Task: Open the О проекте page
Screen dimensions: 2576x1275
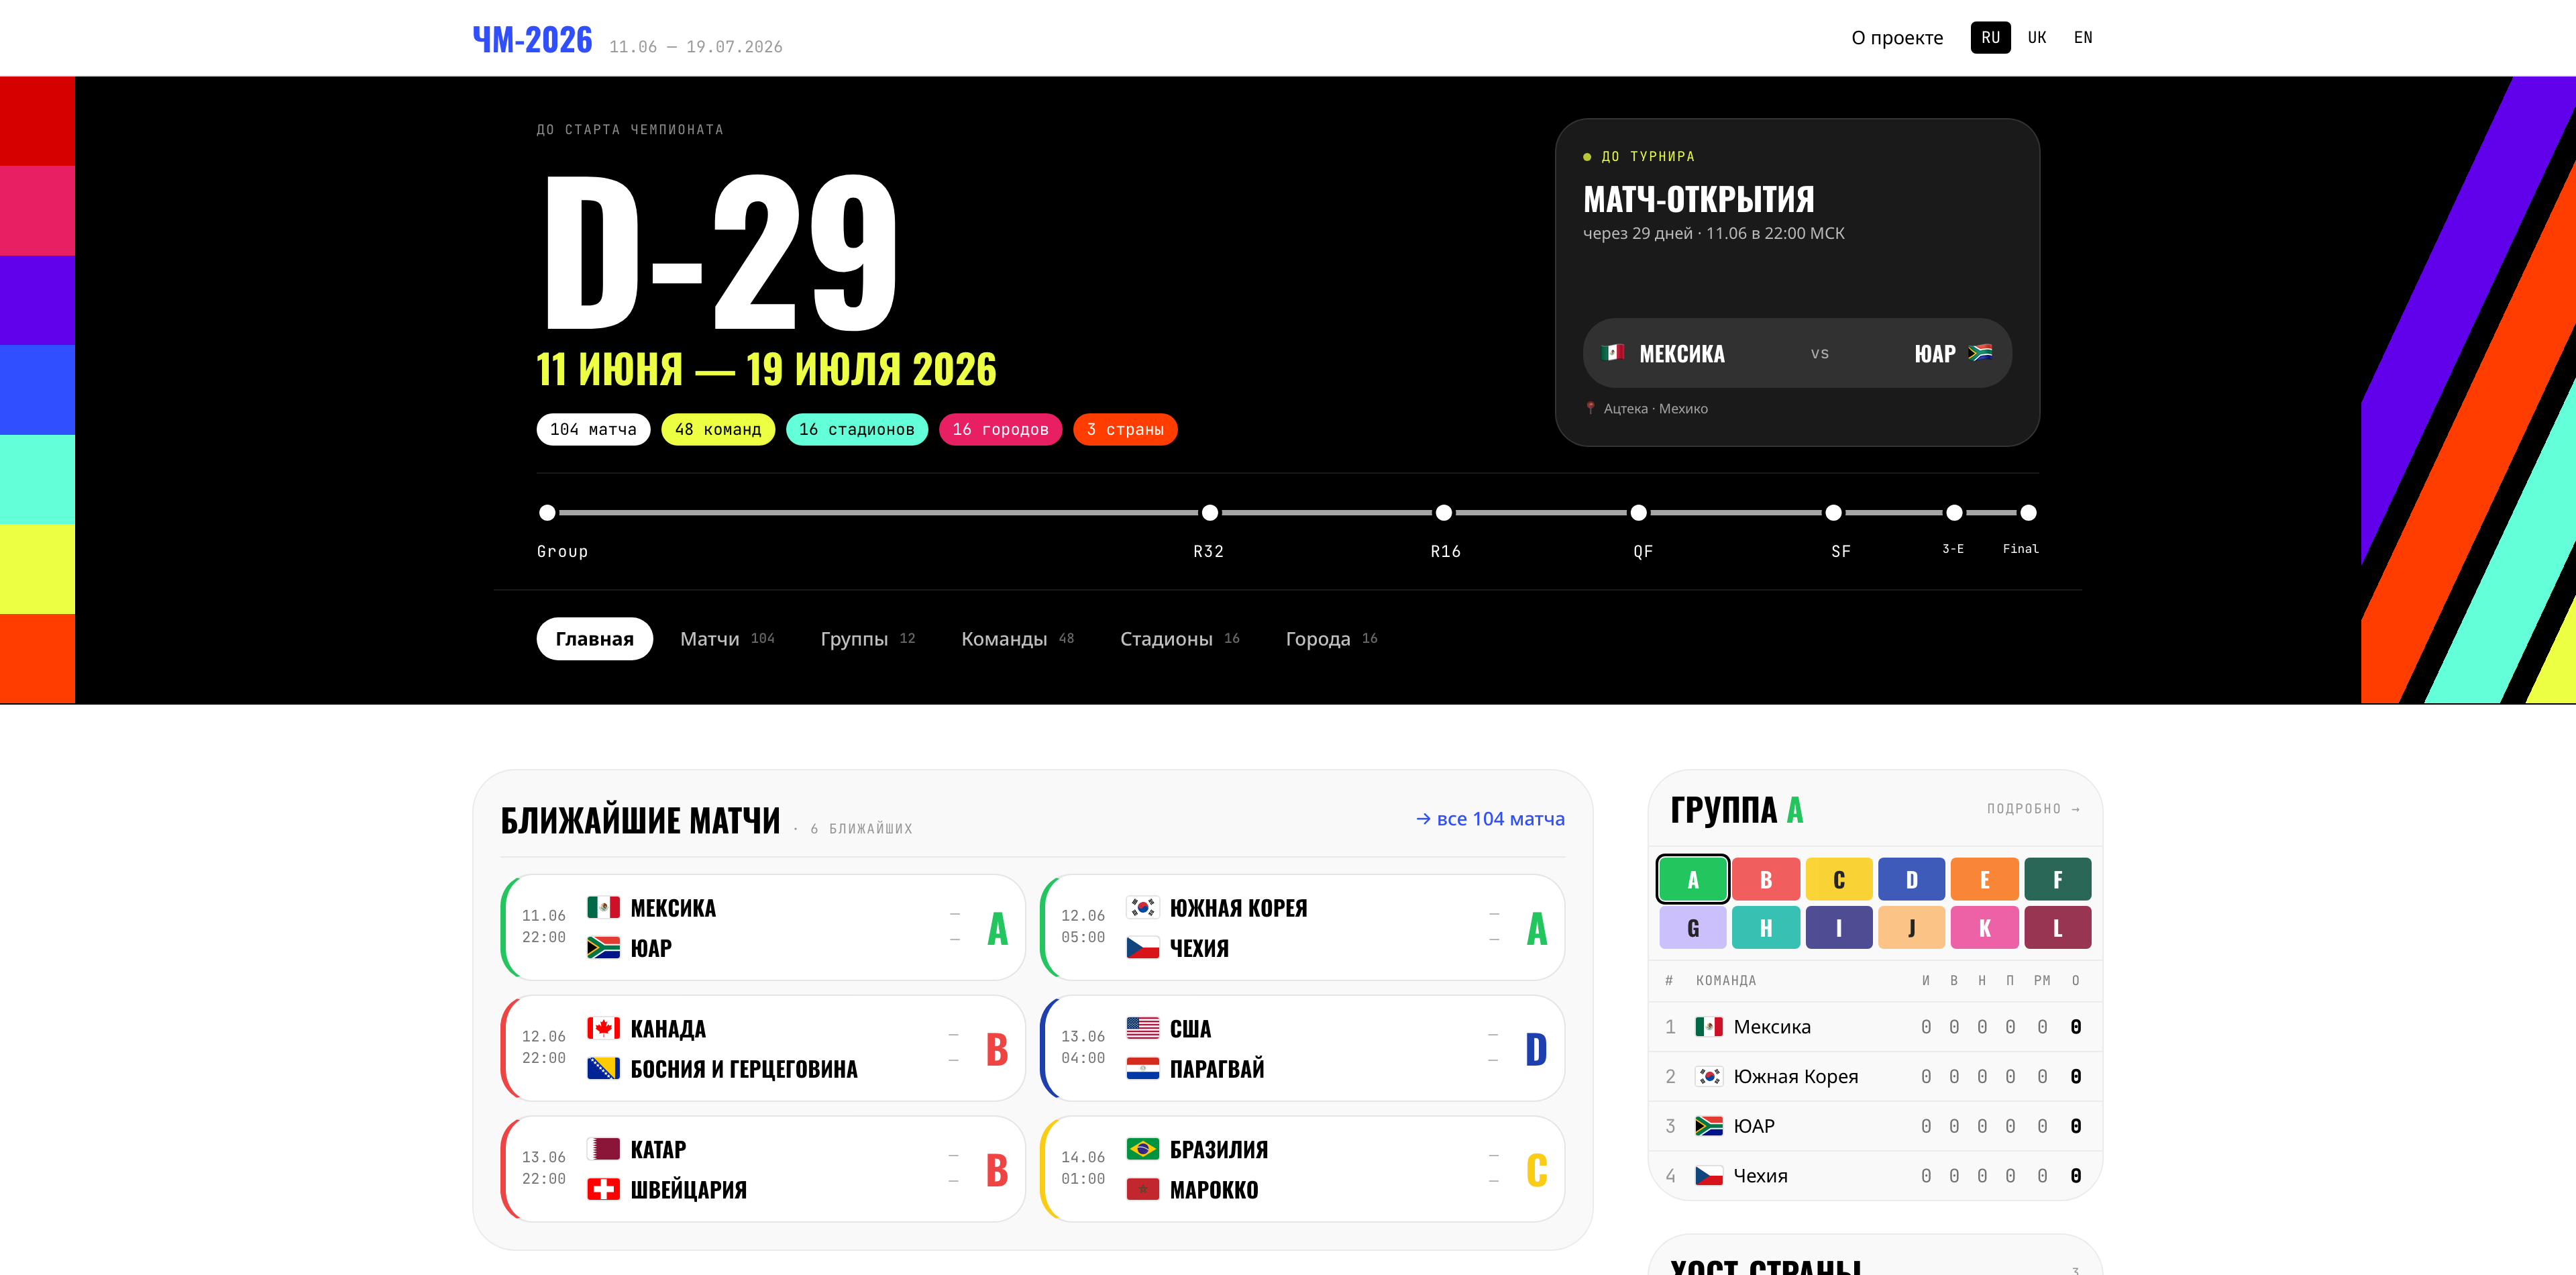Action: click(1896, 38)
